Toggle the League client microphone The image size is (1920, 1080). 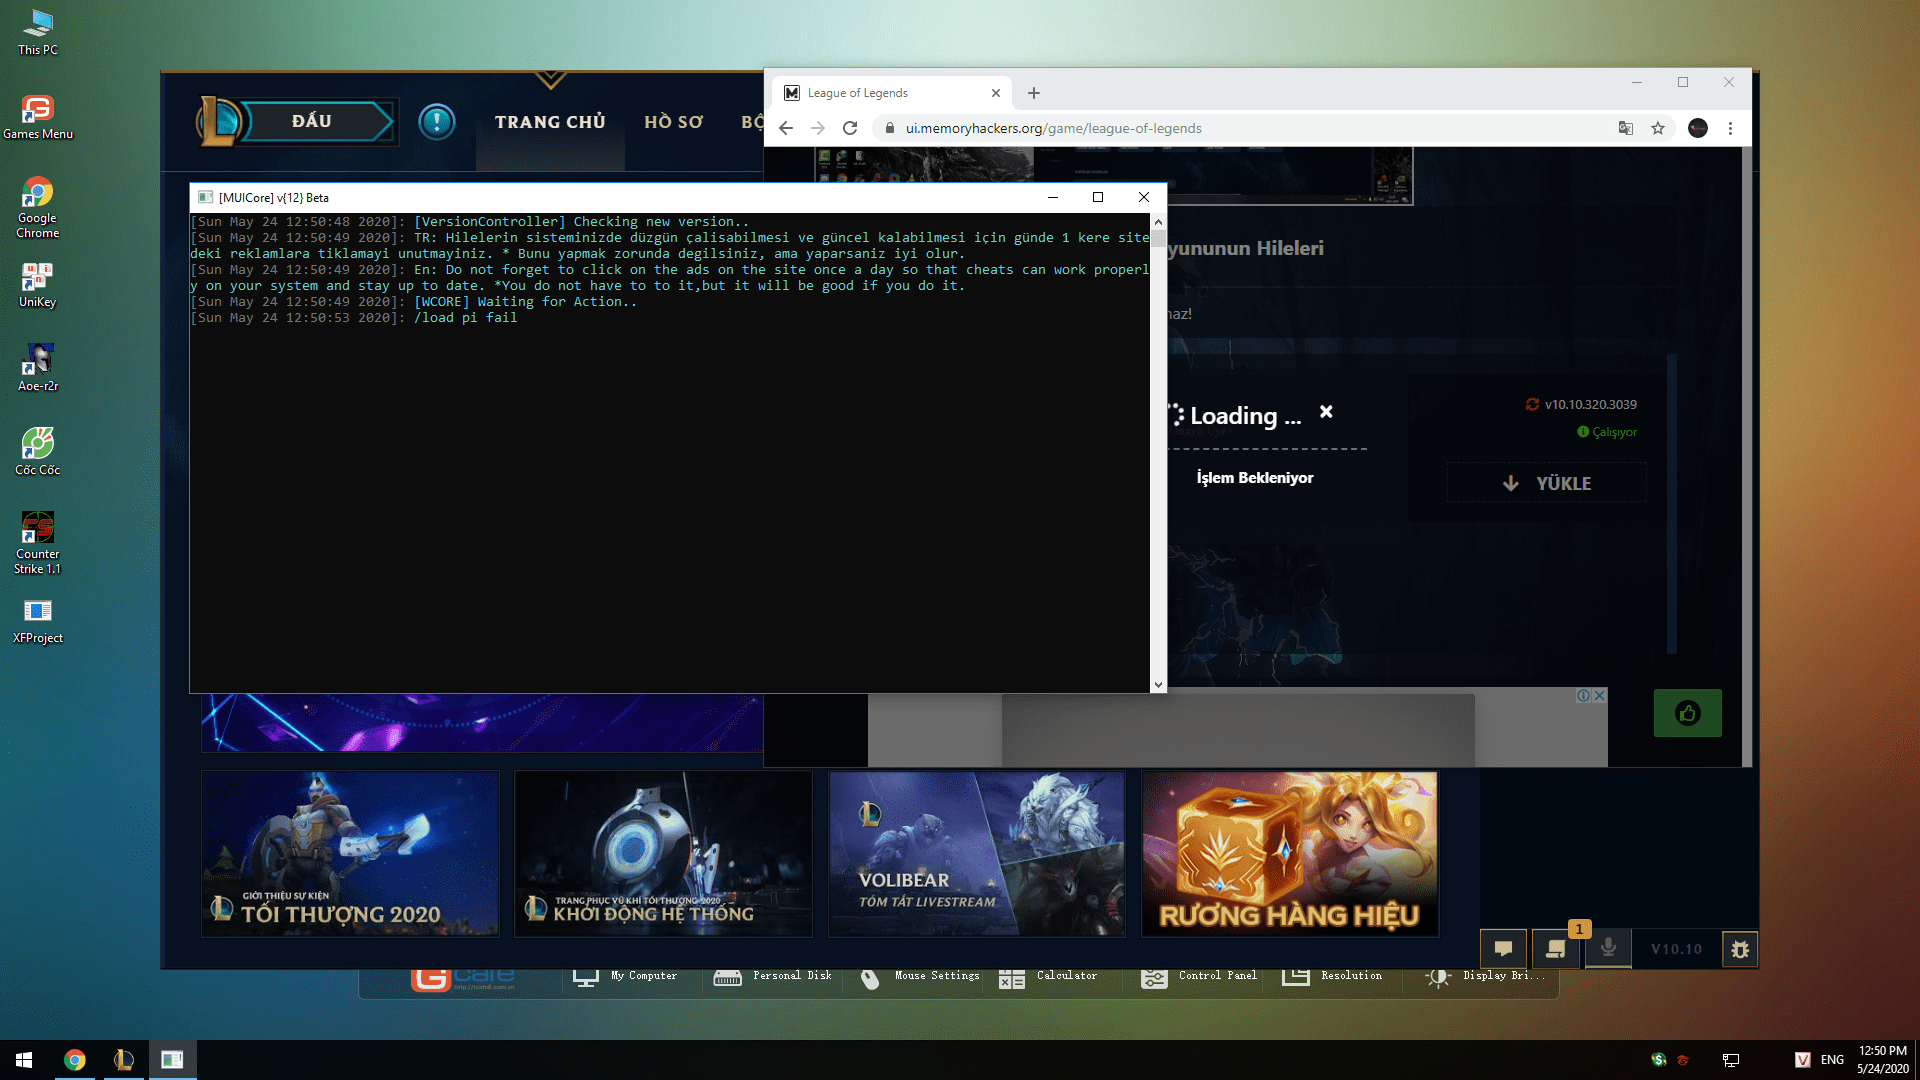[x=1608, y=949]
